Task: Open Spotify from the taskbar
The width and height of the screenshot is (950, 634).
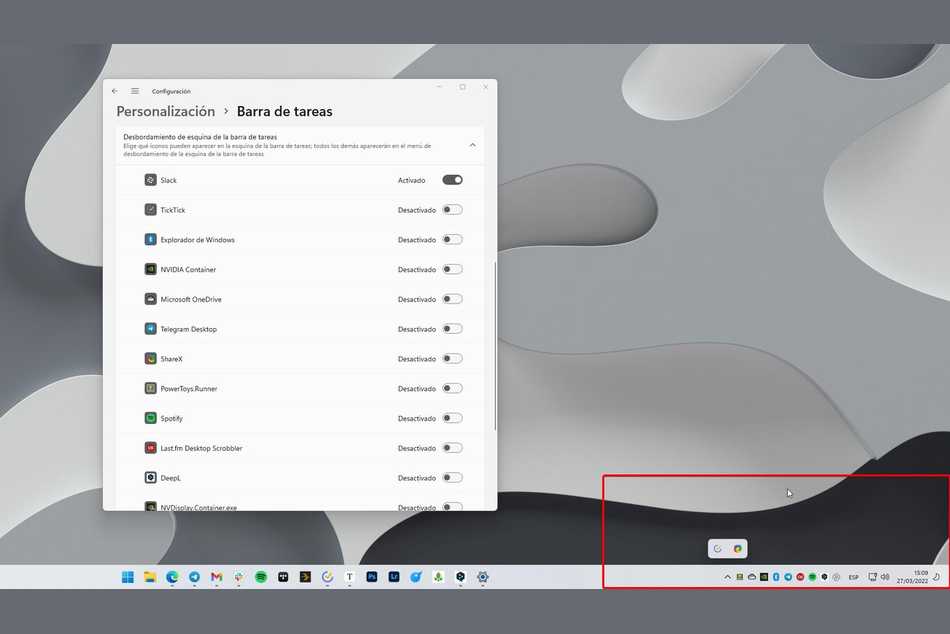Action: coord(260,577)
